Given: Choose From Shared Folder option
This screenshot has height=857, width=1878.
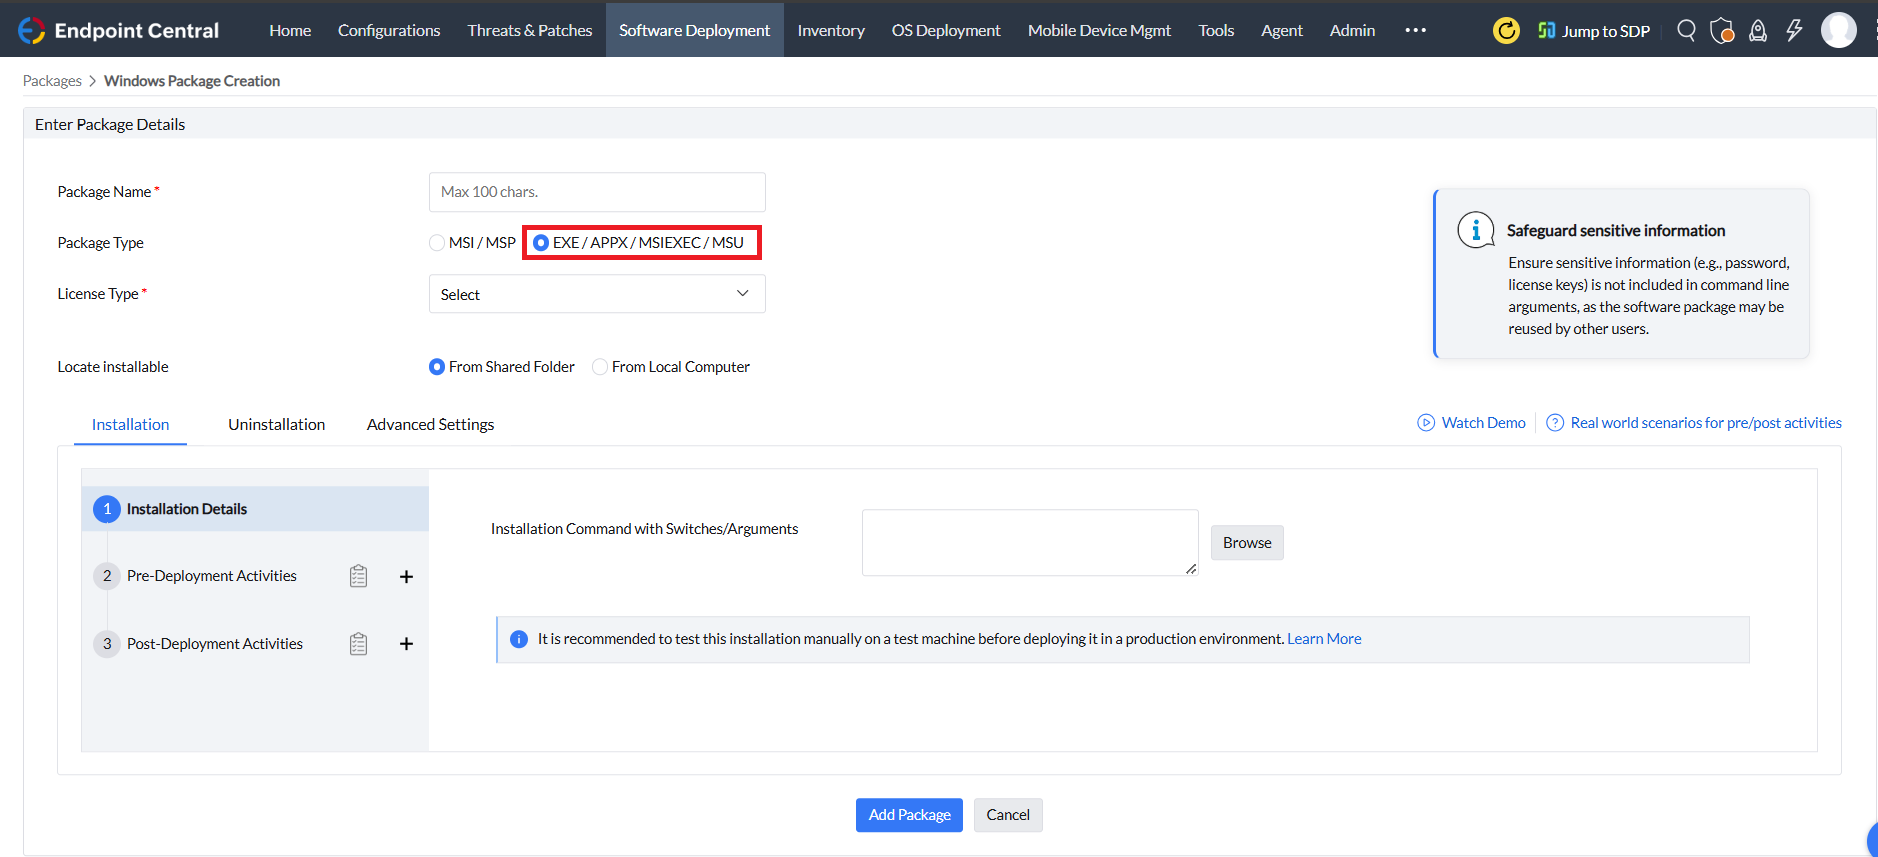Looking at the screenshot, I should click(437, 367).
